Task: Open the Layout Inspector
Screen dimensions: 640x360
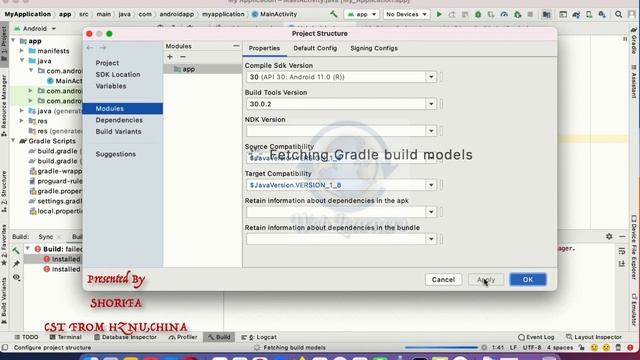Action: pyautogui.click(x=593, y=337)
